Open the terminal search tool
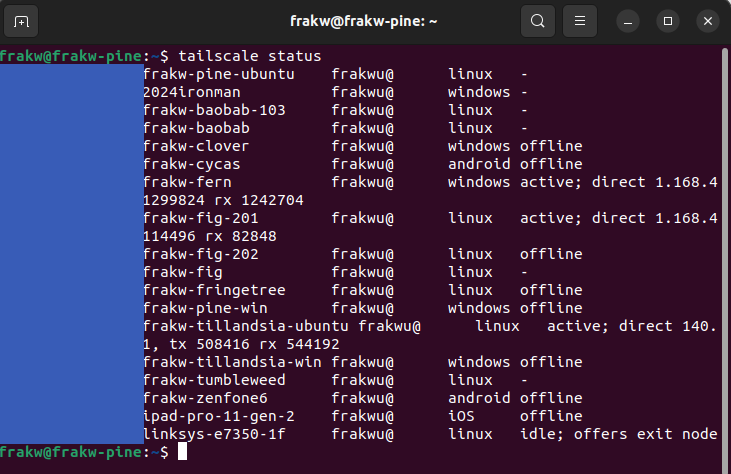The height and width of the screenshot is (474, 731). click(x=538, y=21)
